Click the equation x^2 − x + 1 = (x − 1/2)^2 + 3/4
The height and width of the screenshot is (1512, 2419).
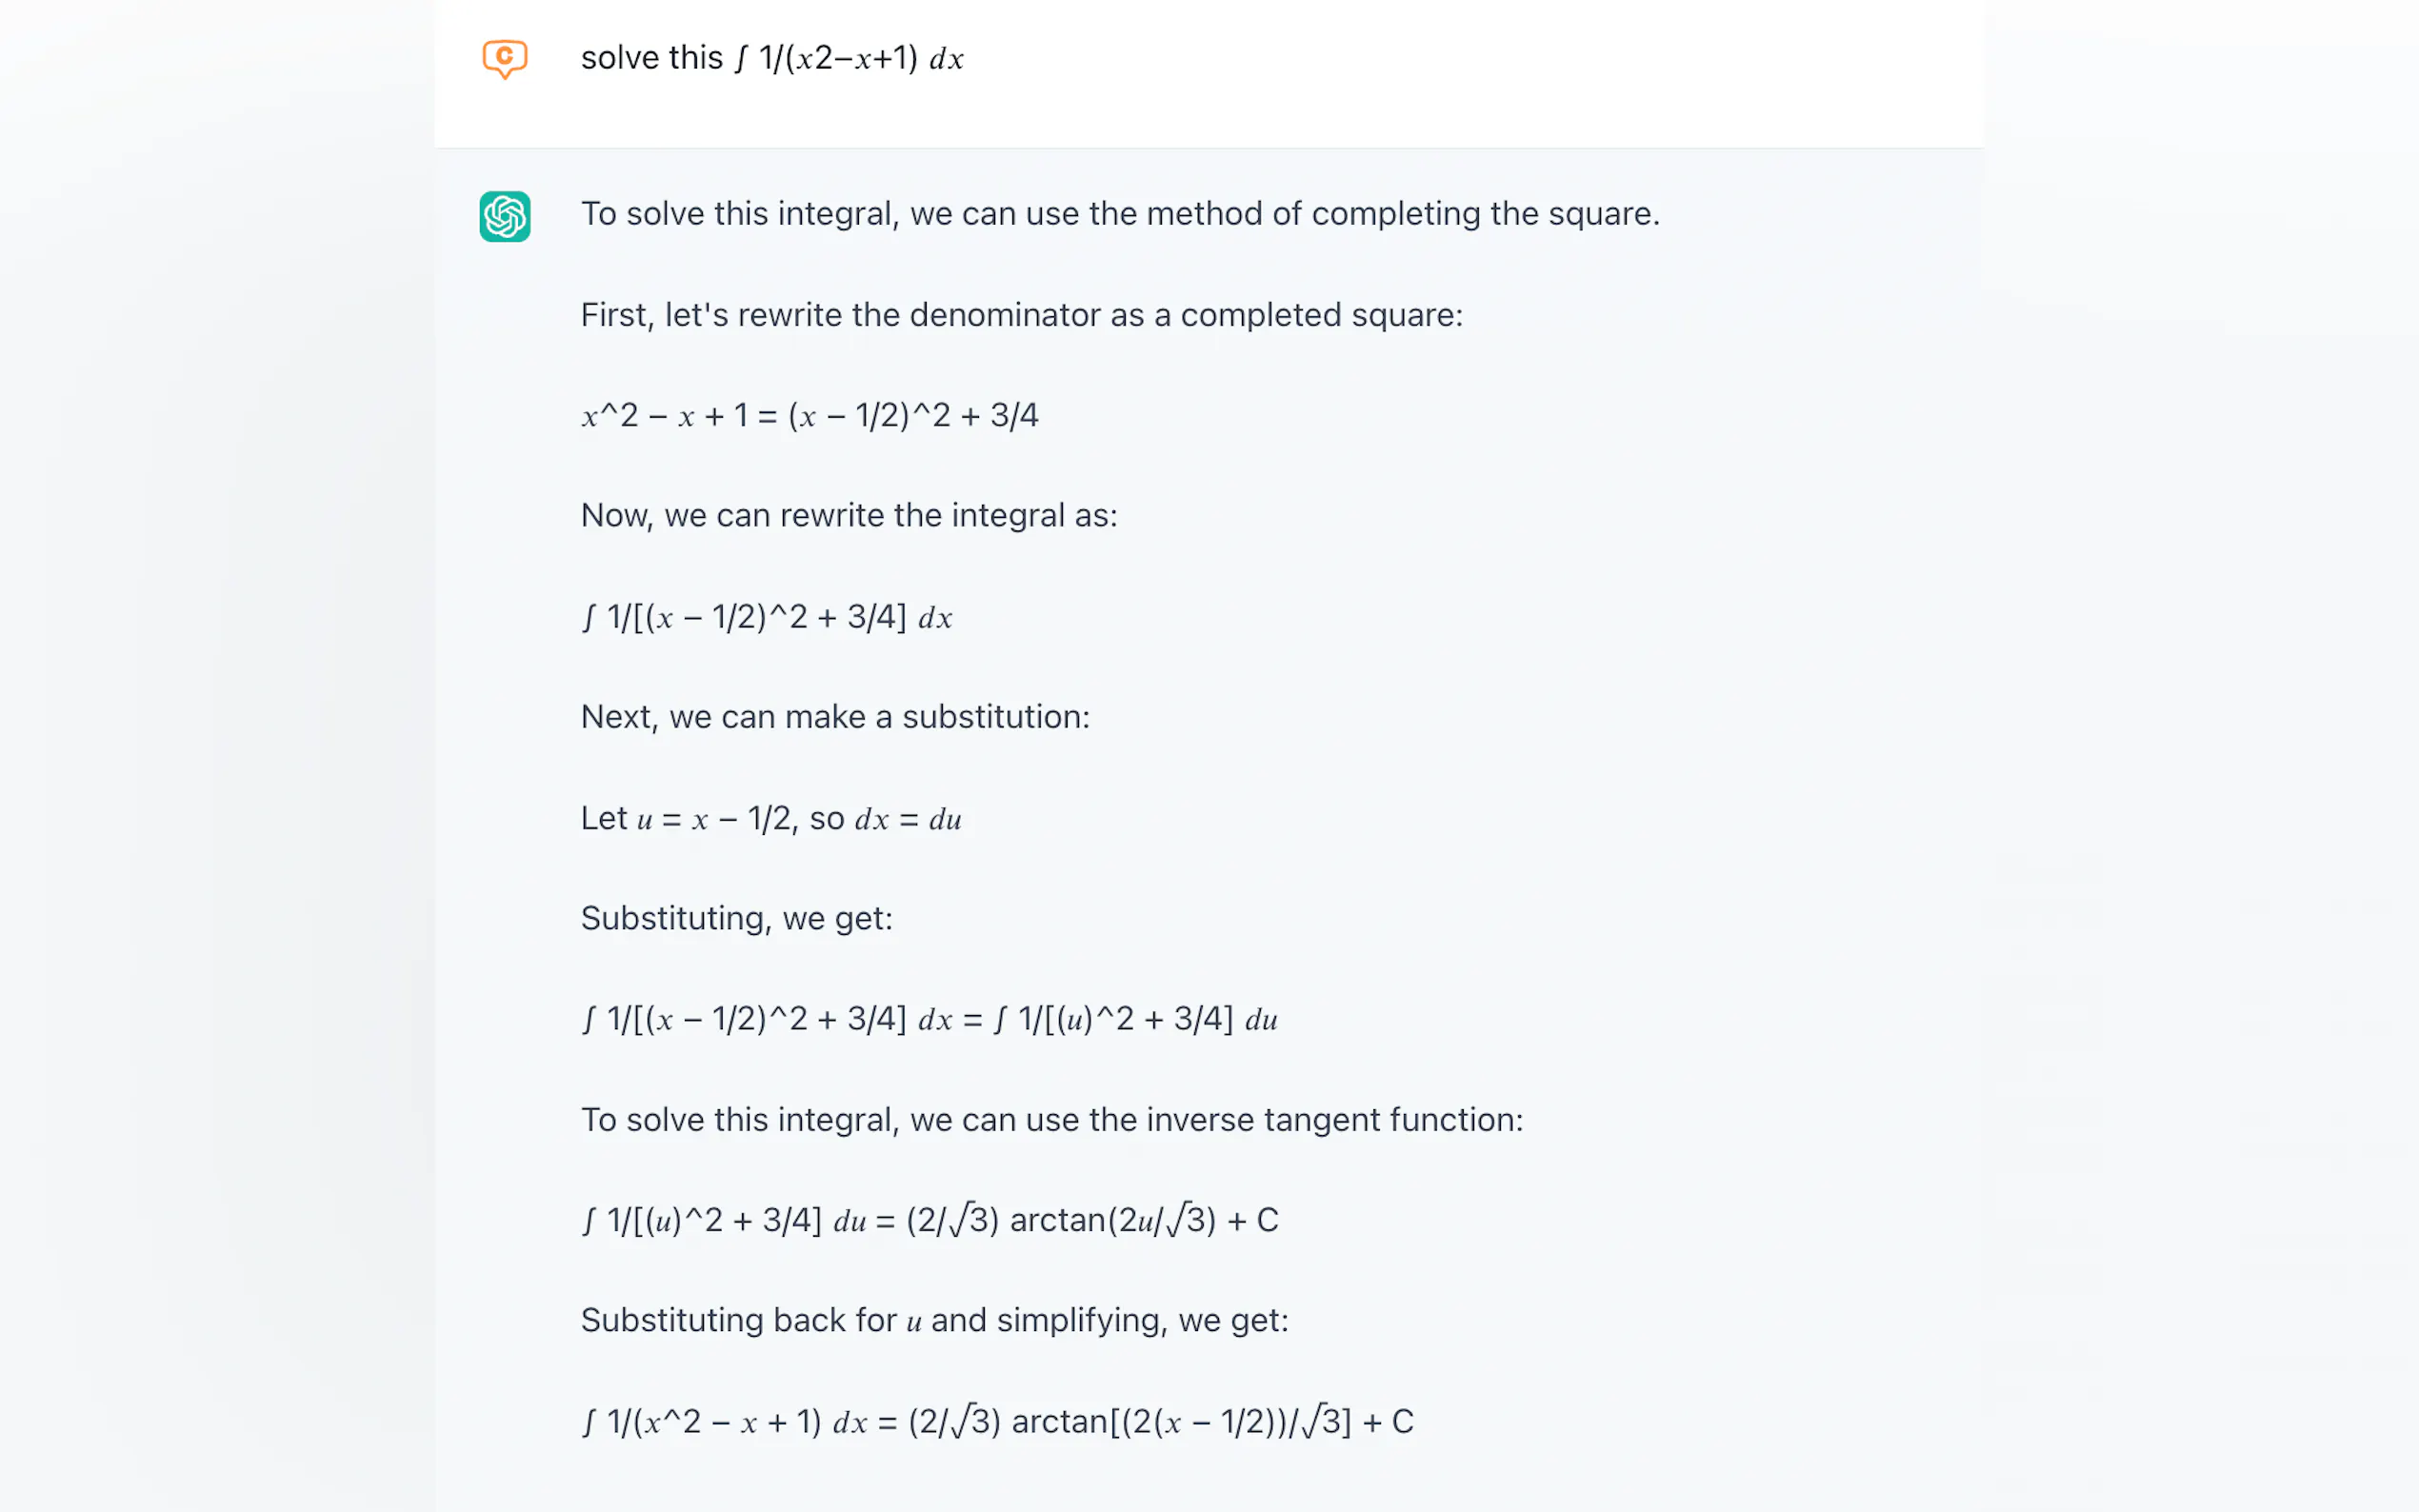pyautogui.click(x=809, y=416)
